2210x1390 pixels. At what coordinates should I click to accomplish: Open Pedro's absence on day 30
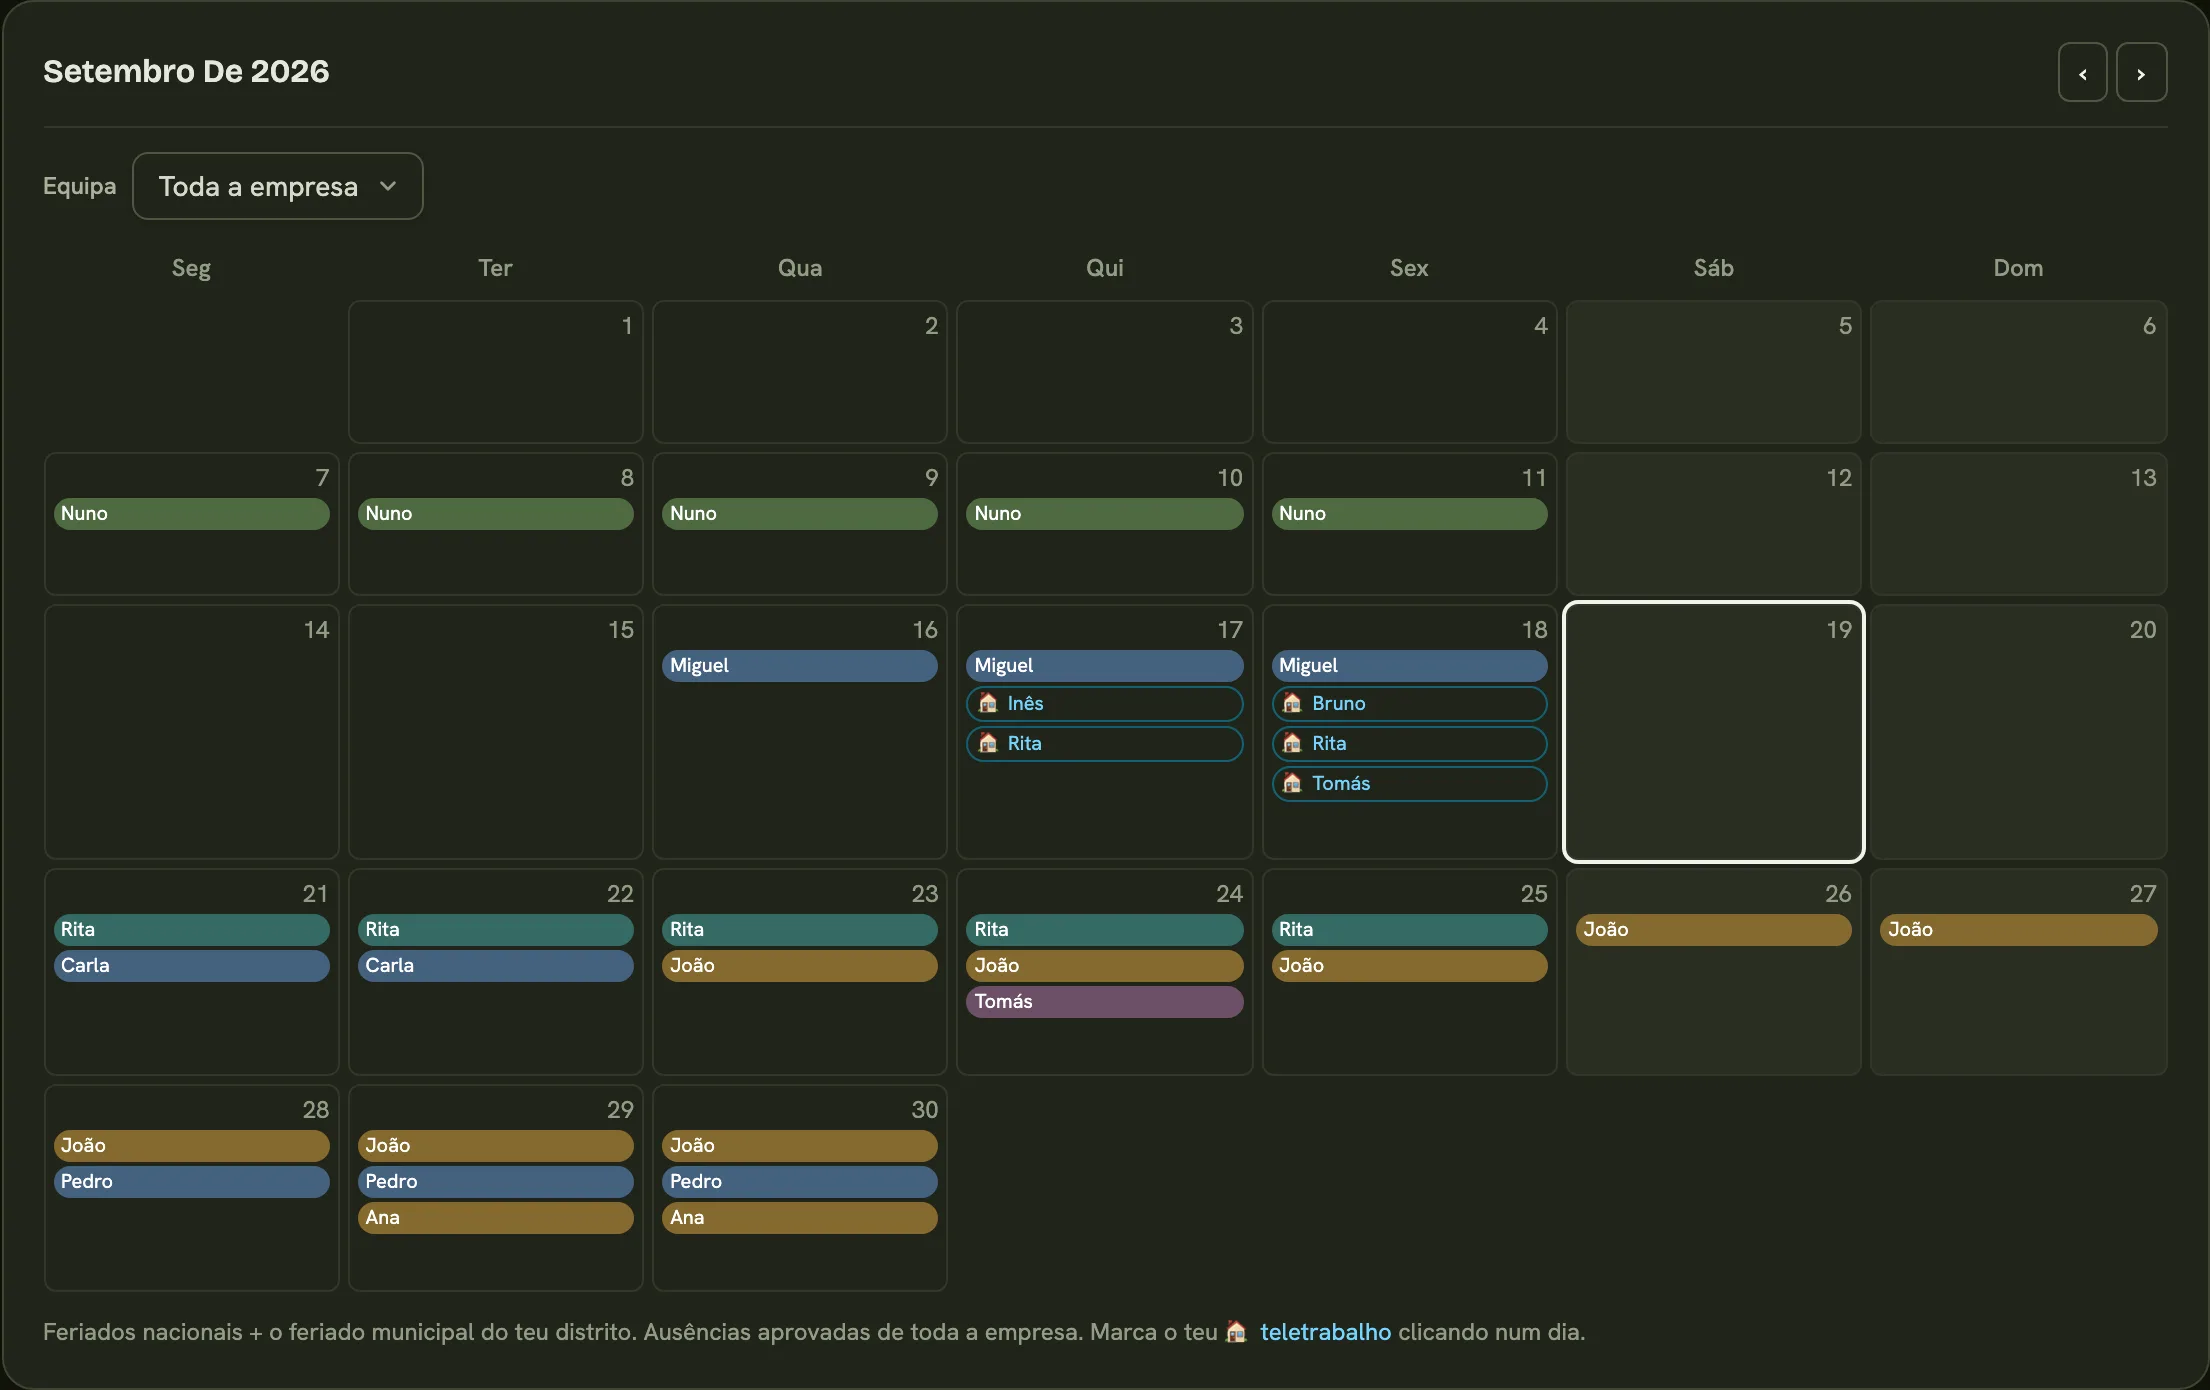click(799, 1181)
